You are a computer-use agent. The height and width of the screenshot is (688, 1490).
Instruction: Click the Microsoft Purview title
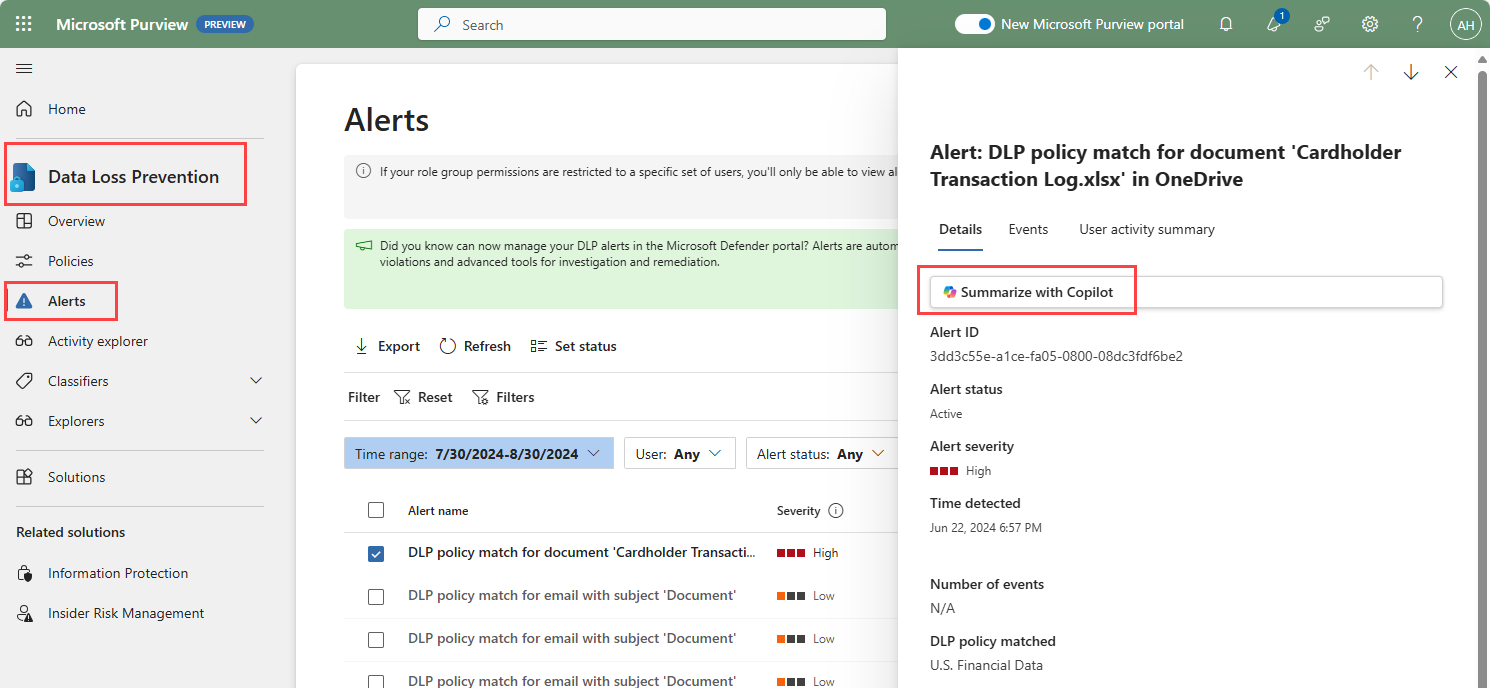[x=122, y=24]
